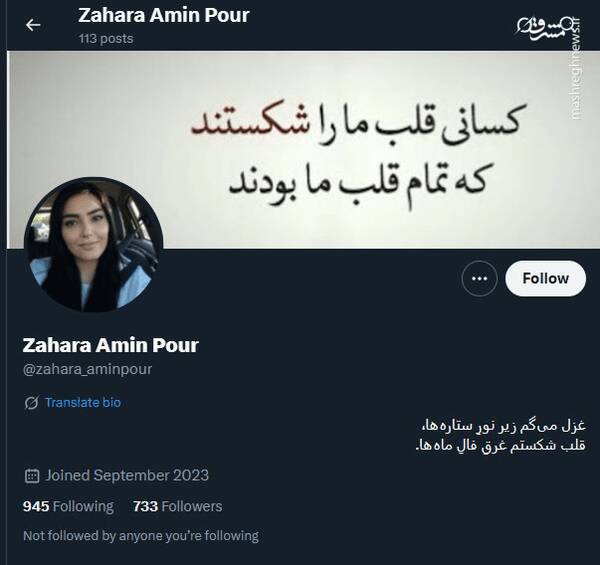Click the 113 posts count
The width and height of the screenshot is (600, 565).
(106, 39)
